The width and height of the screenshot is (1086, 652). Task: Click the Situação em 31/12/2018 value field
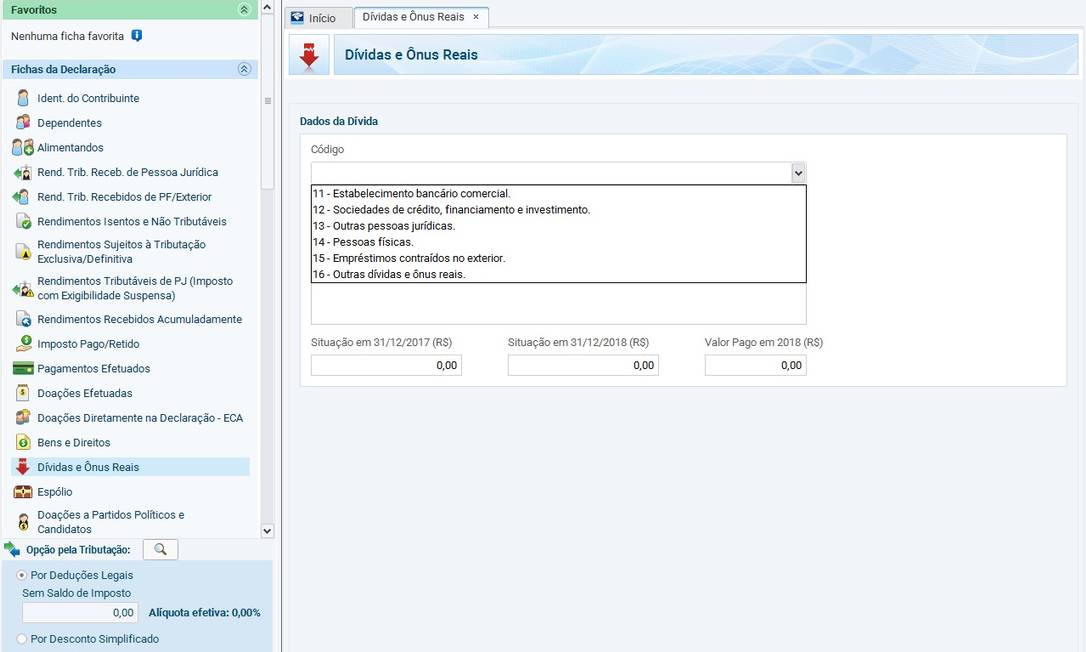(x=583, y=366)
